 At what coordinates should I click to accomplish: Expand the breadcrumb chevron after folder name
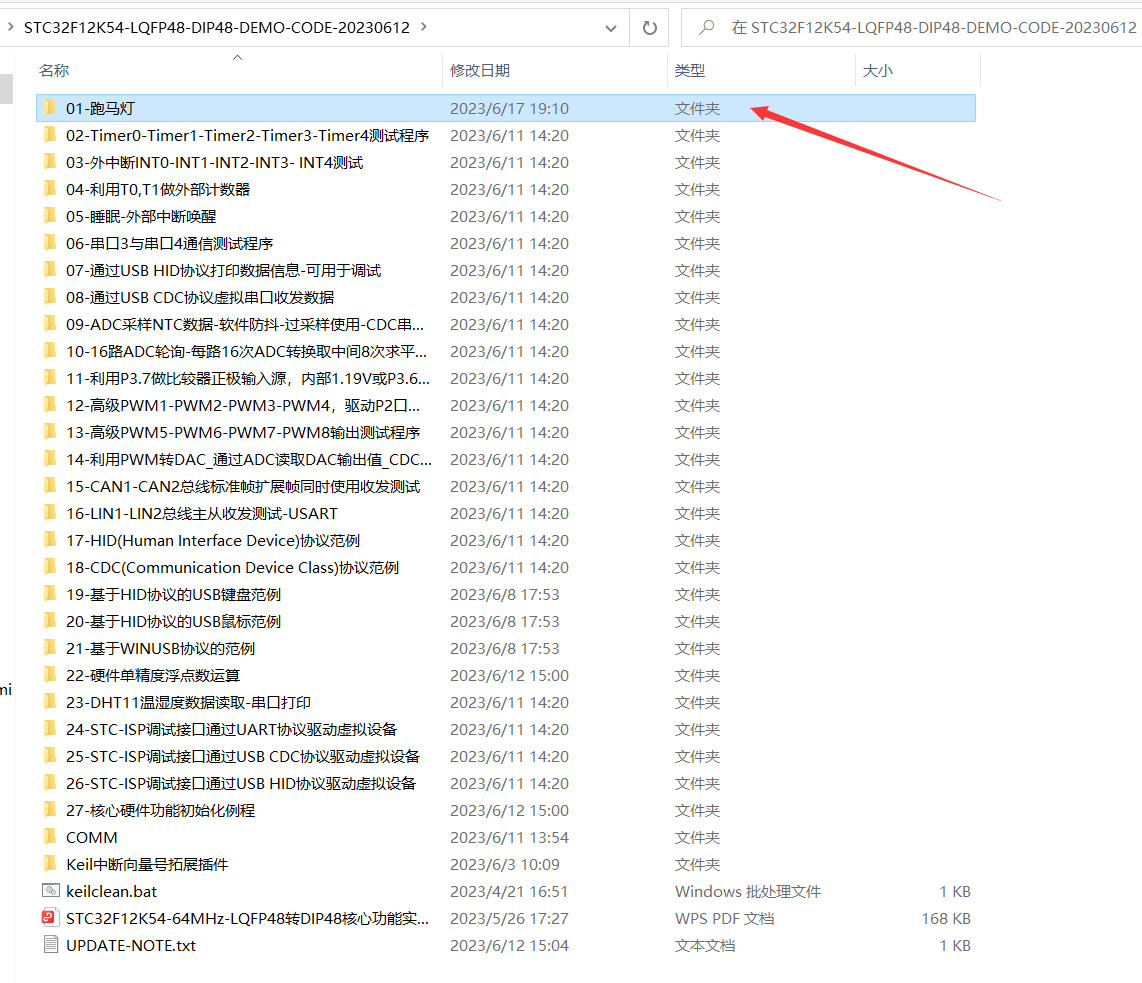coord(424,28)
